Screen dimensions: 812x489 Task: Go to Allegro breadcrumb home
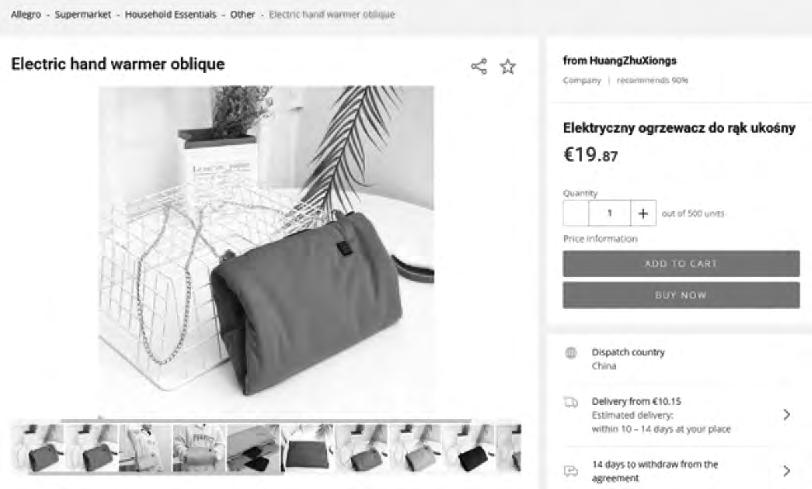coord(26,15)
